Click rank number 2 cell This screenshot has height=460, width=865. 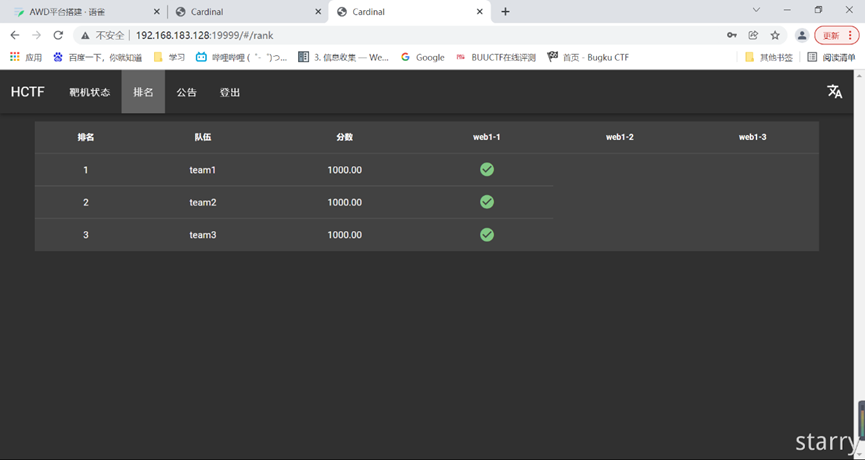pos(86,202)
